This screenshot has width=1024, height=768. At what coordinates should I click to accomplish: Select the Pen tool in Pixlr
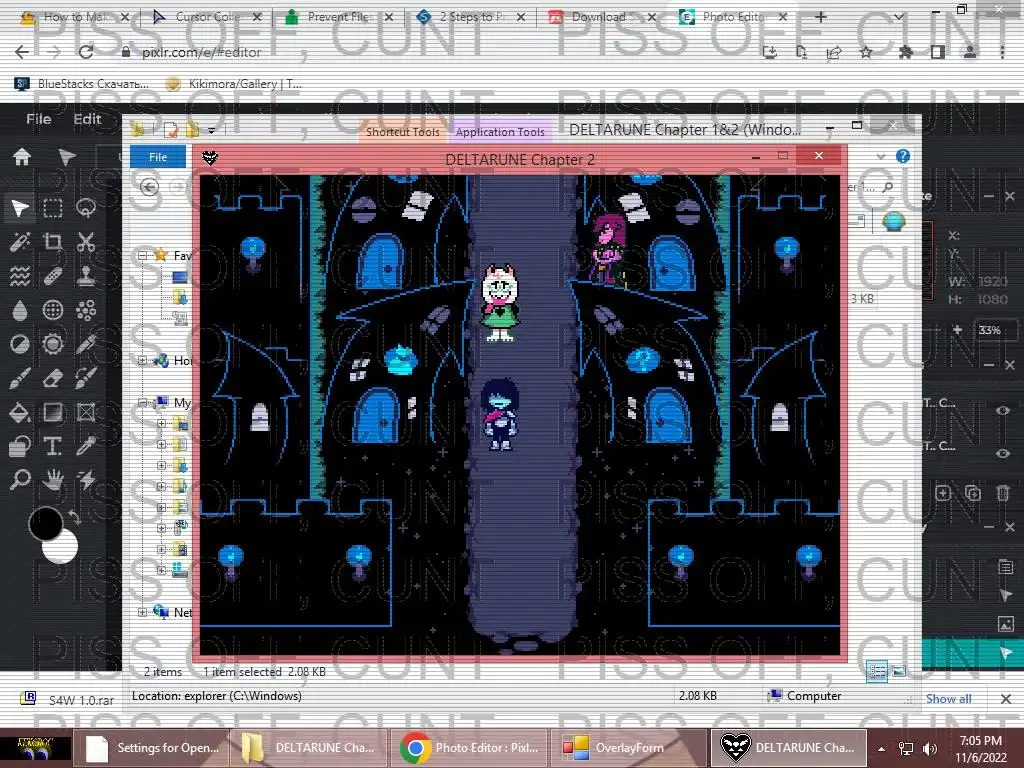pyautogui.click(x=86, y=344)
